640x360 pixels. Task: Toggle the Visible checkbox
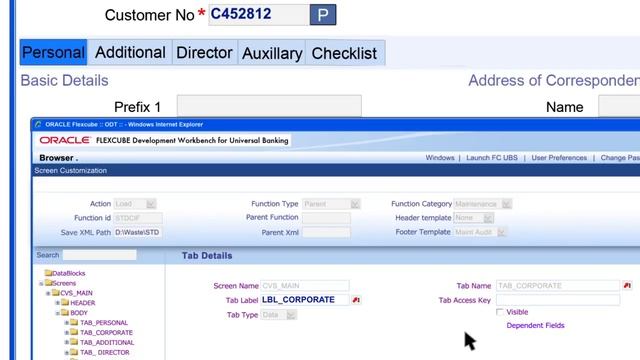(x=500, y=312)
